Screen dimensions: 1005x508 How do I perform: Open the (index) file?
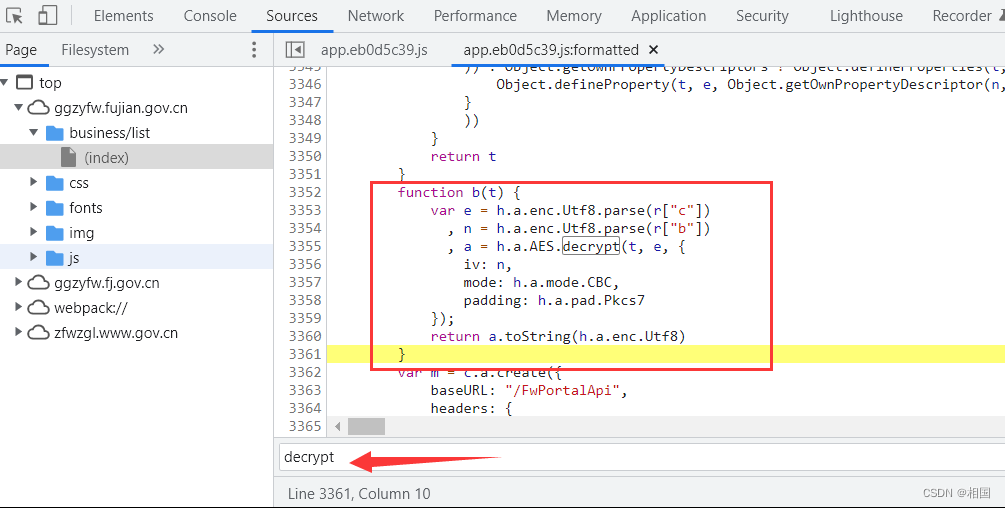click(106, 158)
